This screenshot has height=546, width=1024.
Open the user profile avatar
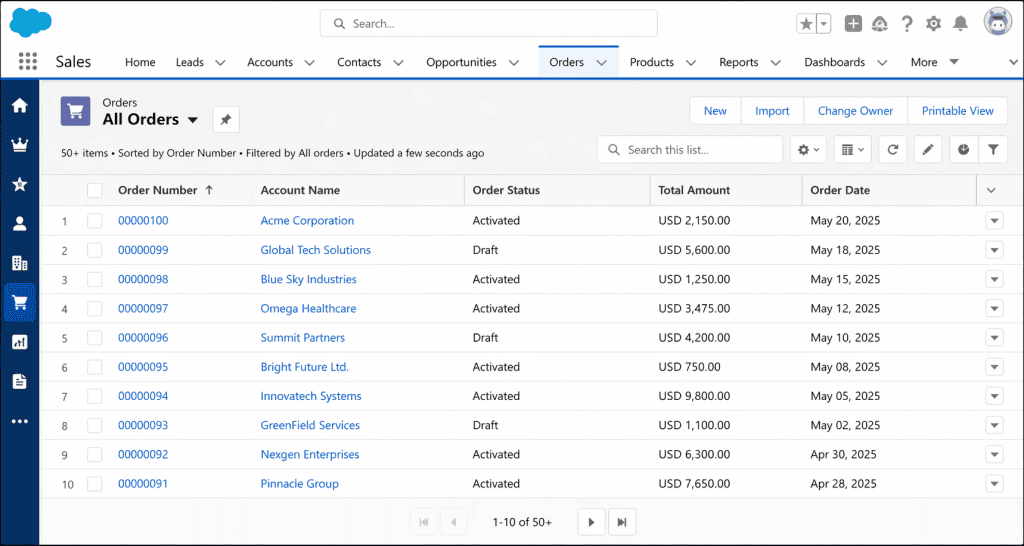click(x=998, y=23)
